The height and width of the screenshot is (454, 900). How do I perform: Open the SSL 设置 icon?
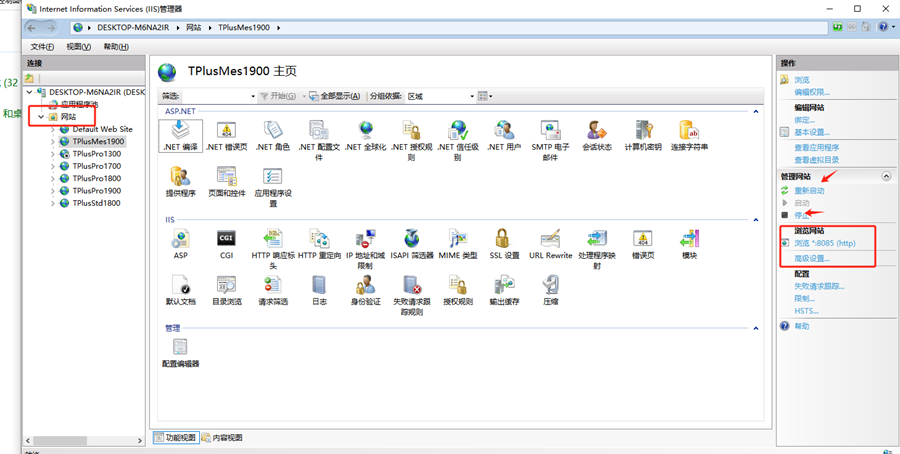504,243
